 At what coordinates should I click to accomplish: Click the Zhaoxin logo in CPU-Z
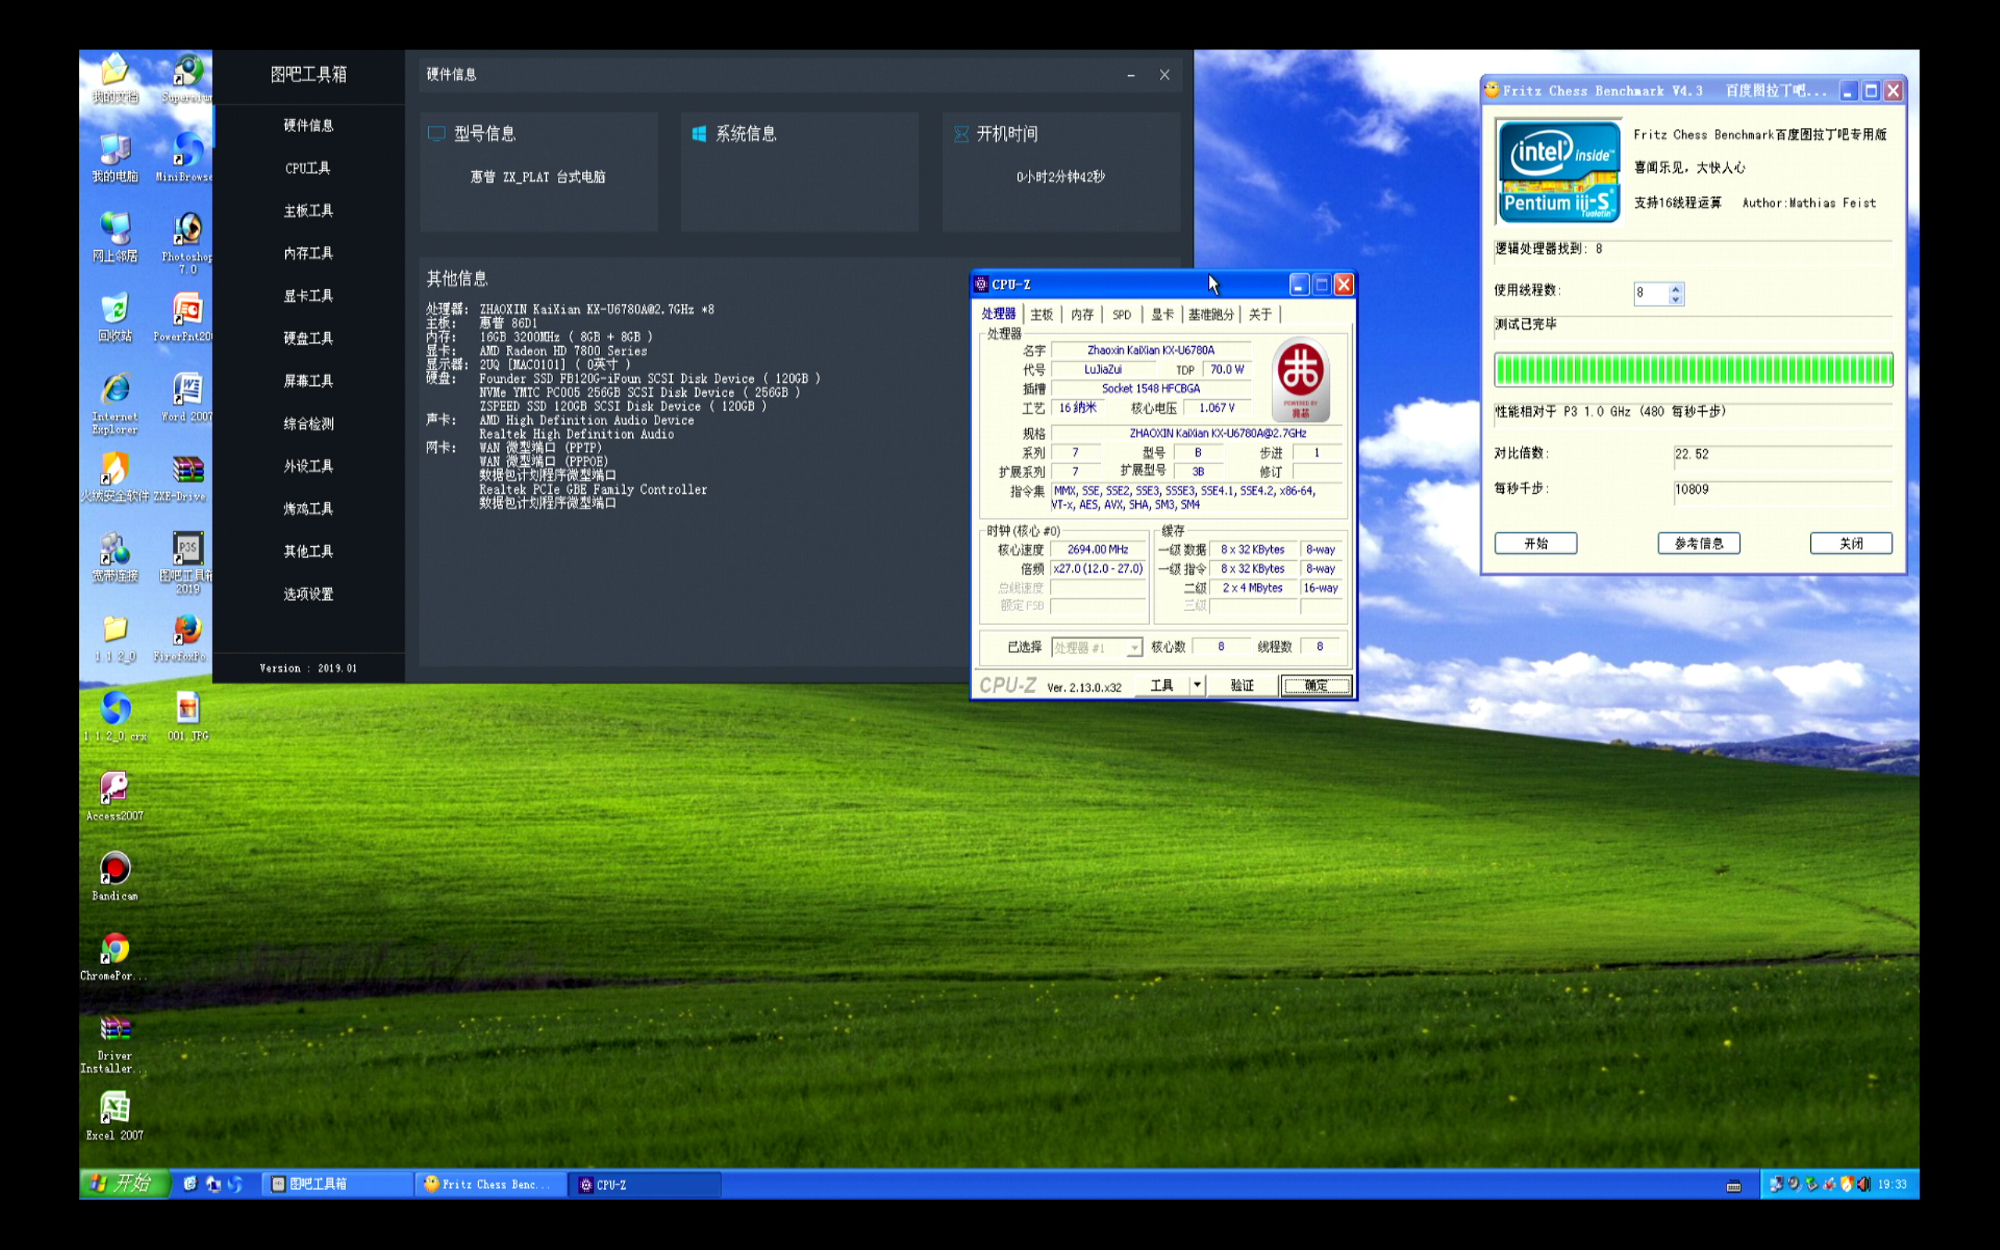tap(1300, 379)
